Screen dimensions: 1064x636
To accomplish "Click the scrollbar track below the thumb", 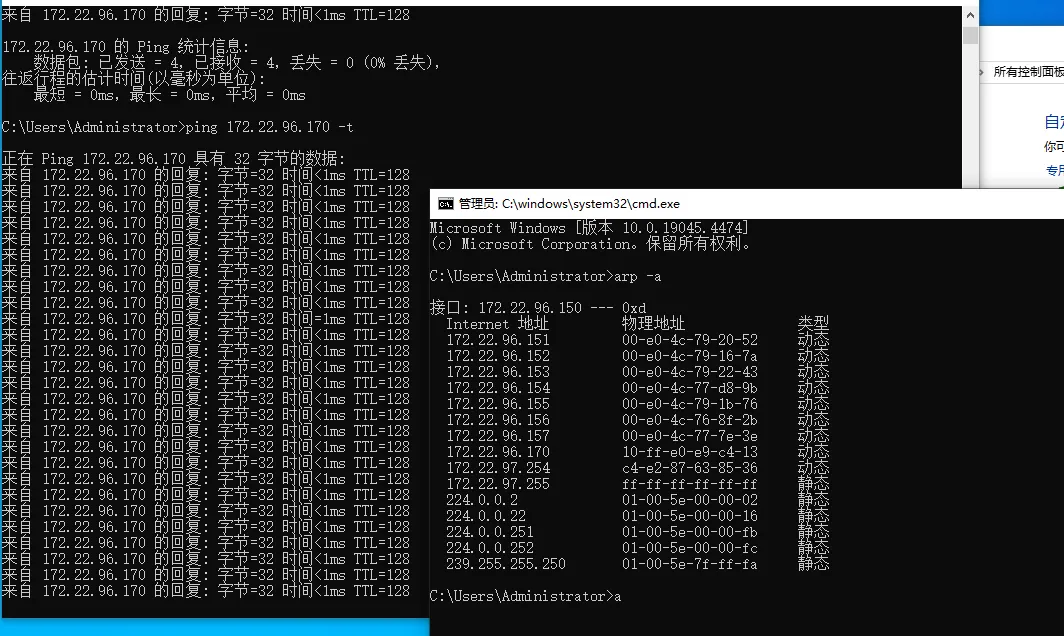I will [970, 120].
